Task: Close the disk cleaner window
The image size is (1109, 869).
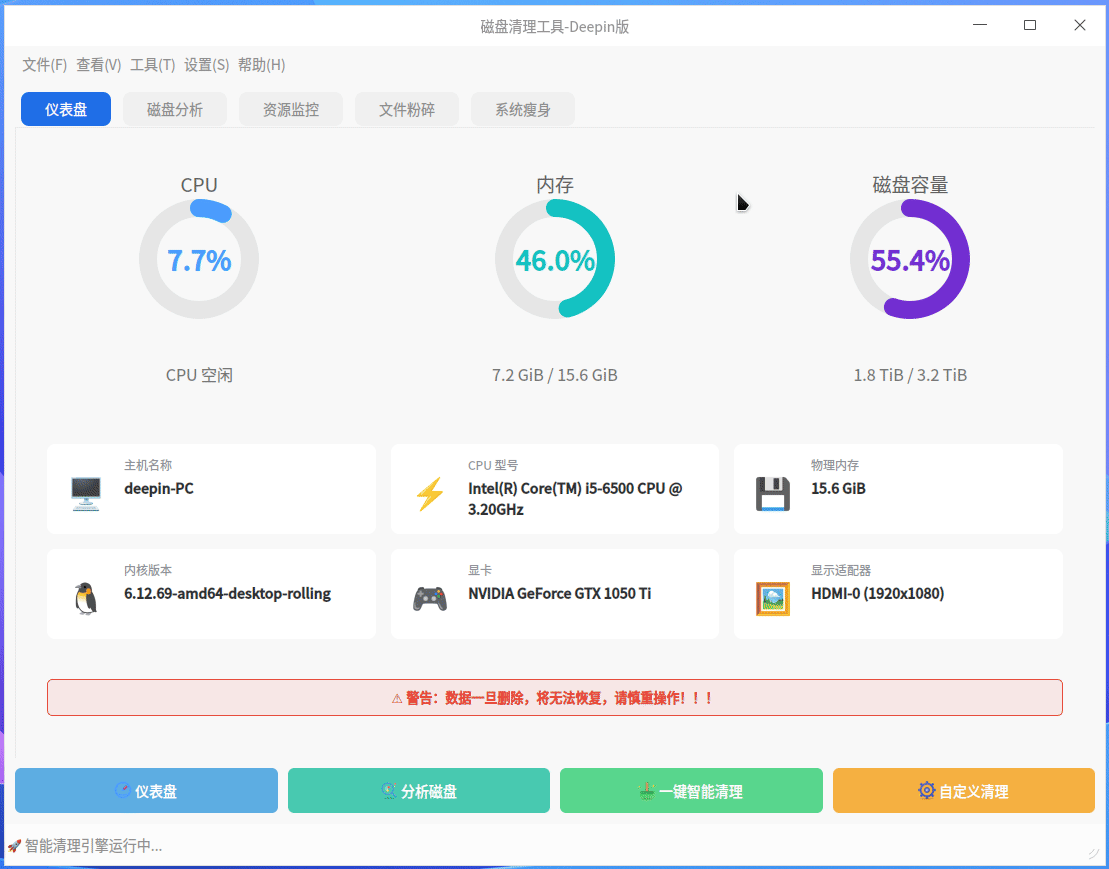Action: tap(1079, 25)
